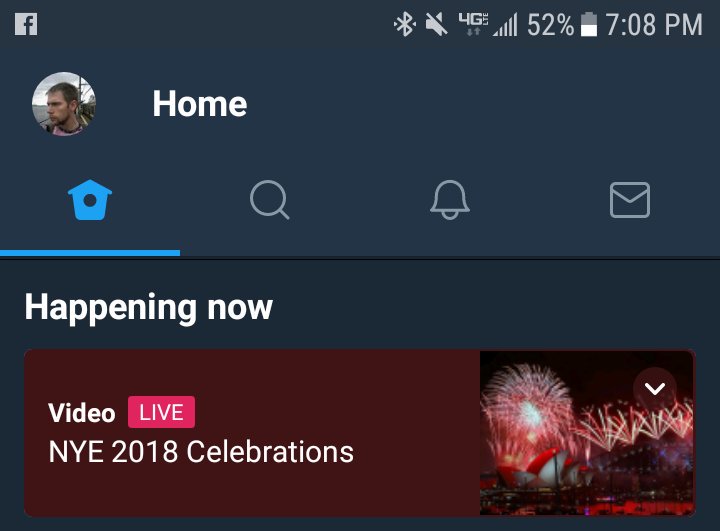Open the Notifications bell tab
Image resolution: width=720 pixels, height=531 pixels.
pos(450,200)
